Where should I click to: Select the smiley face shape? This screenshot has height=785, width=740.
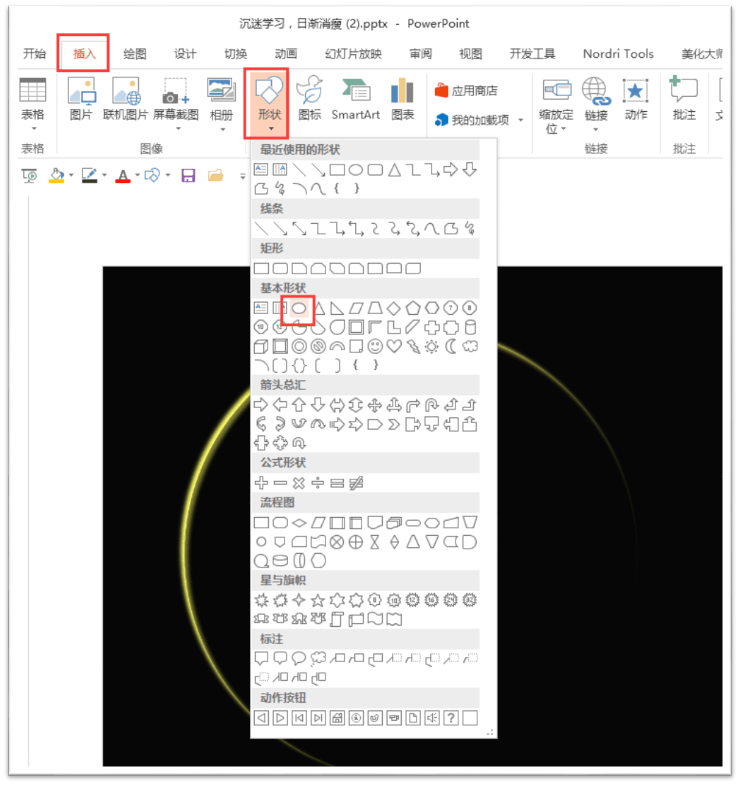(x=375, y=346)
